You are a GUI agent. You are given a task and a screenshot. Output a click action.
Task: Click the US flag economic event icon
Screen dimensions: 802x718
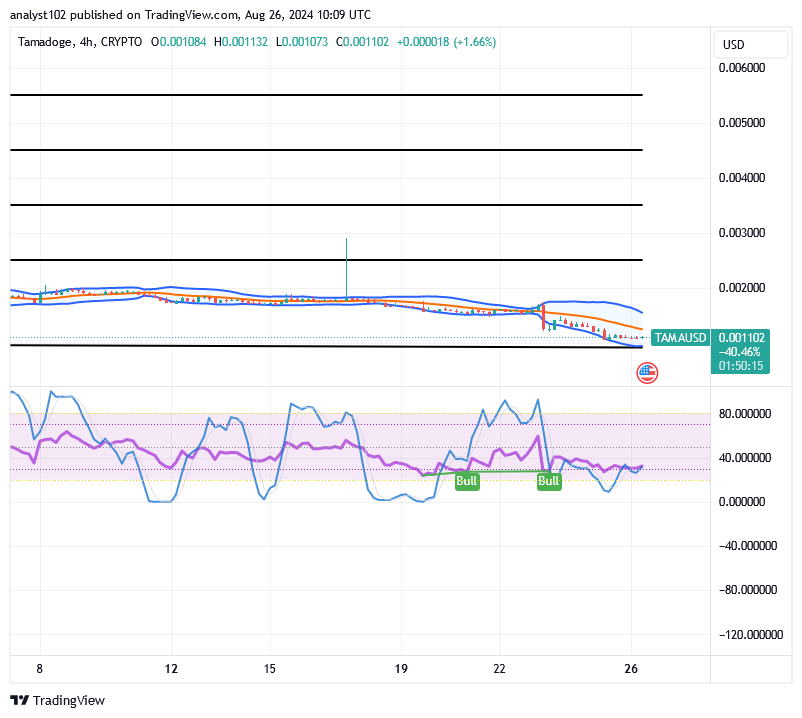point(647,372)
